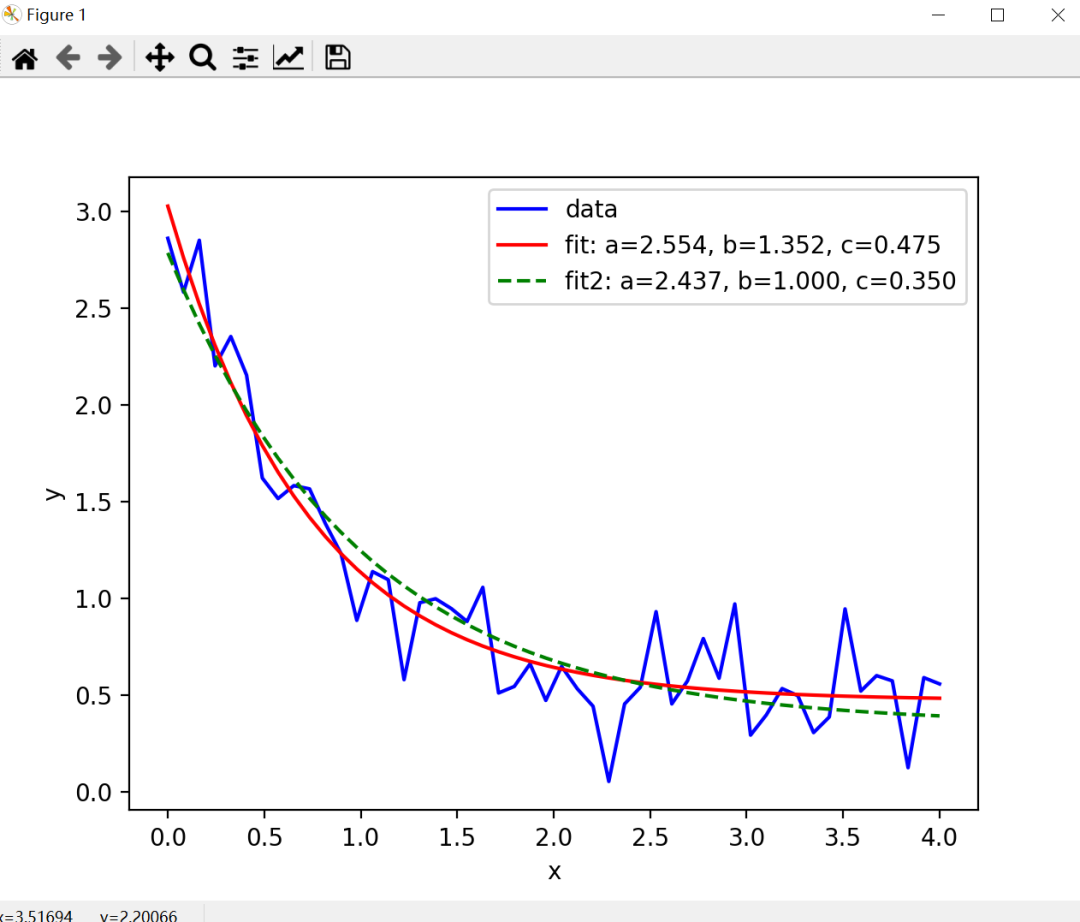This screenshot has height=922, width=1080.
Task: Go forward to the next view
Action: click(110, 58)
